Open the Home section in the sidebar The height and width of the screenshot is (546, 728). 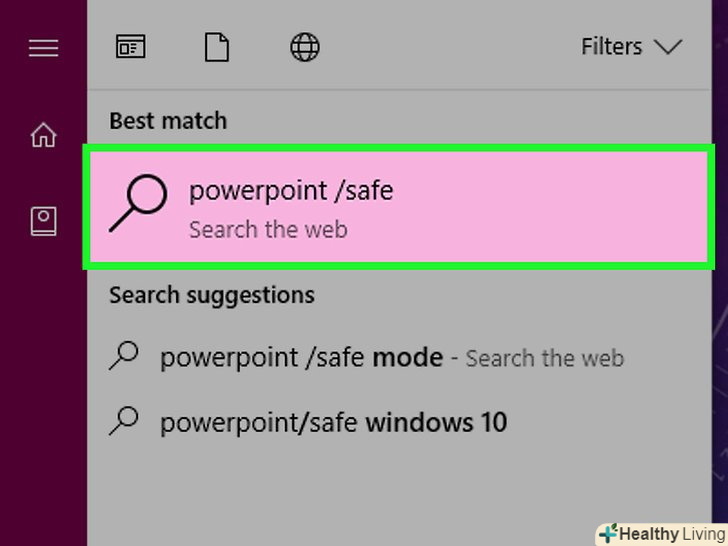43,135
